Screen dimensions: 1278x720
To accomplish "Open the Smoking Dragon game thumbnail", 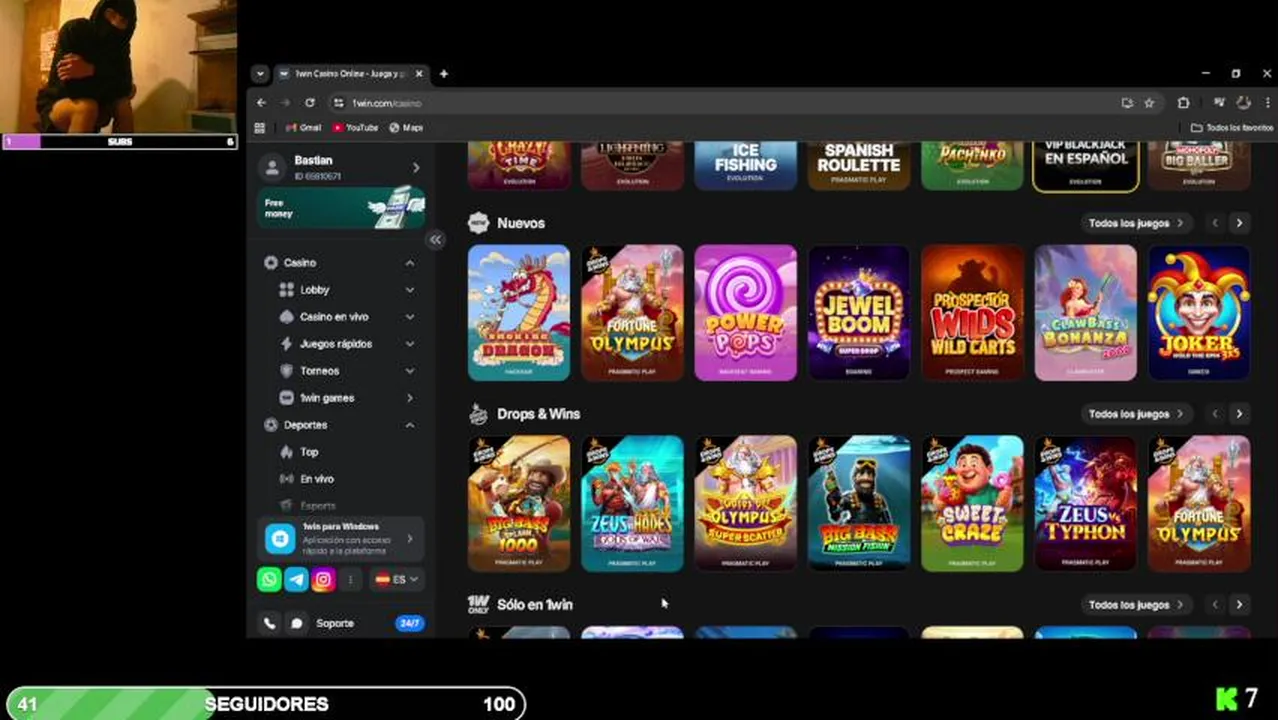I will (x=519, y=313).
